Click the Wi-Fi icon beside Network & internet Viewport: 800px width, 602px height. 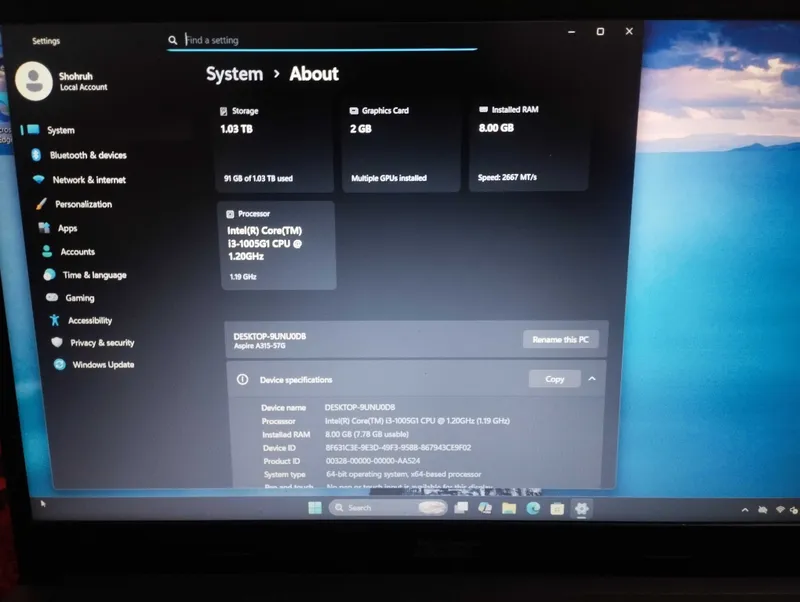(38, 179)
